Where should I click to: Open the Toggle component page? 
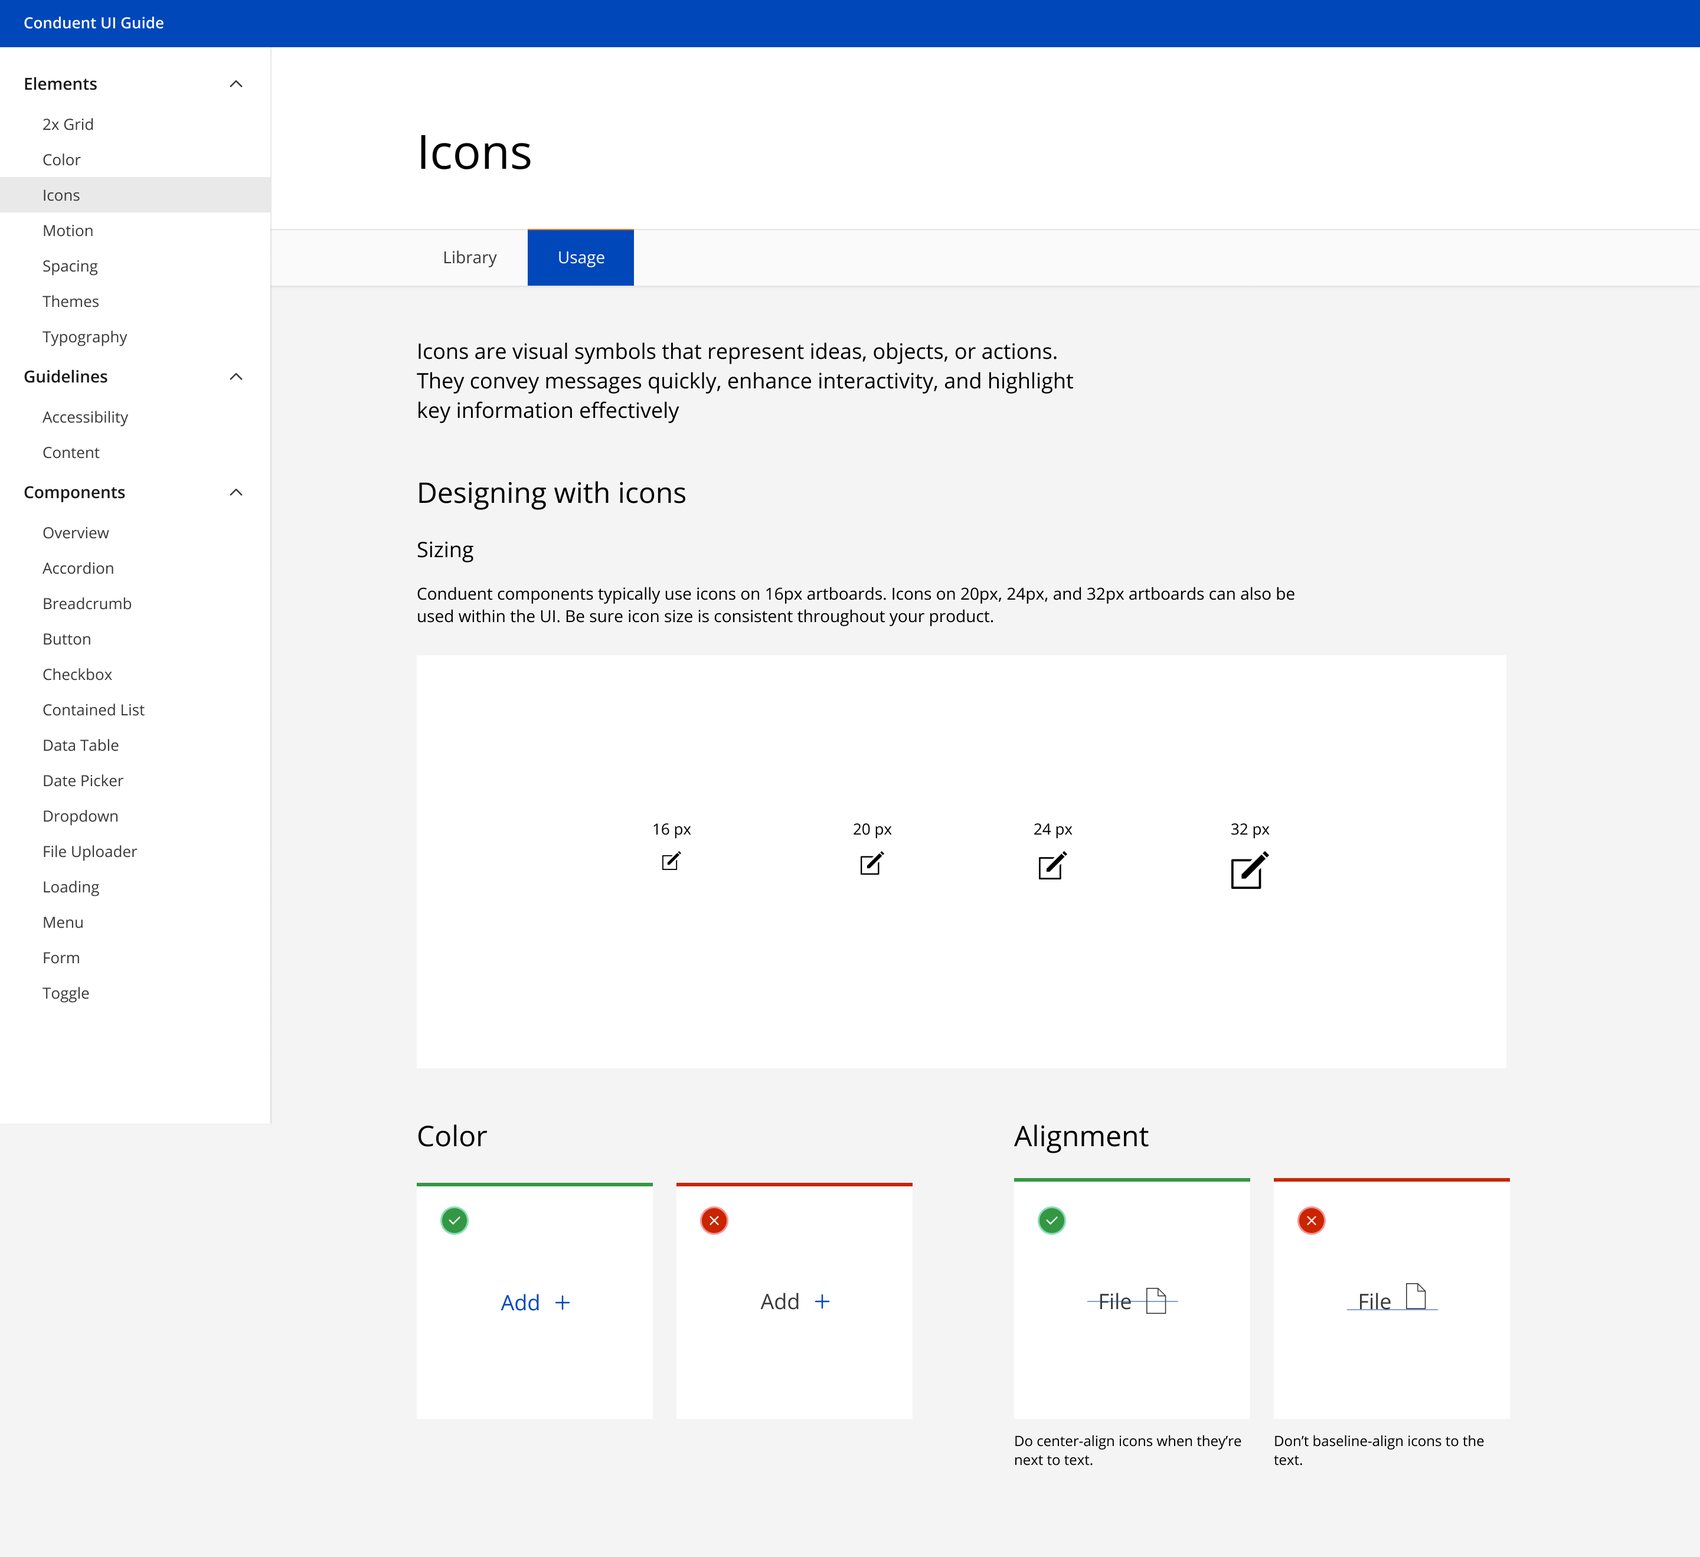135,993
